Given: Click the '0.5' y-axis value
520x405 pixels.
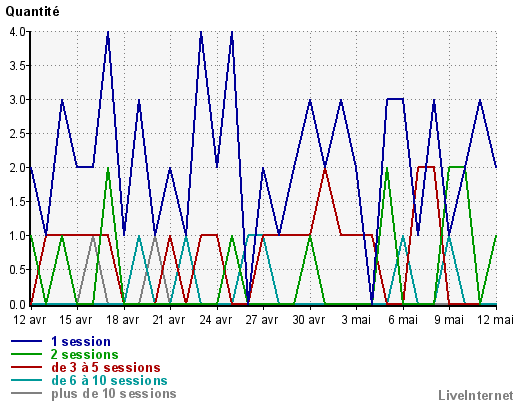Looking at the screenshot, I should (18, 270).
